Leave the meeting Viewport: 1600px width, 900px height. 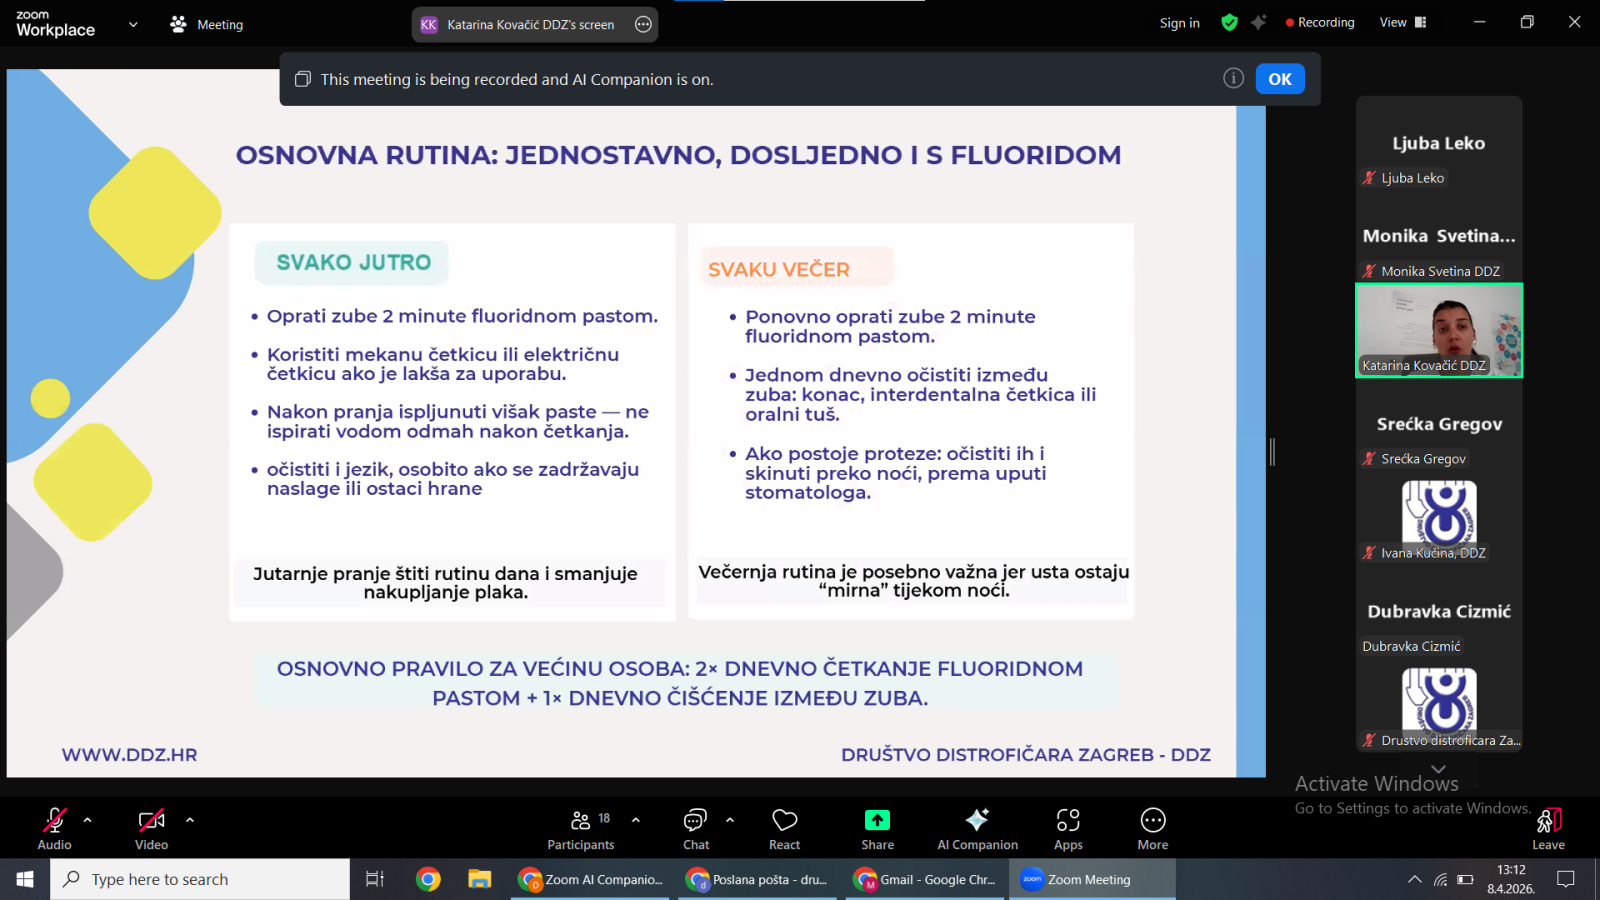click(1548, 828)
